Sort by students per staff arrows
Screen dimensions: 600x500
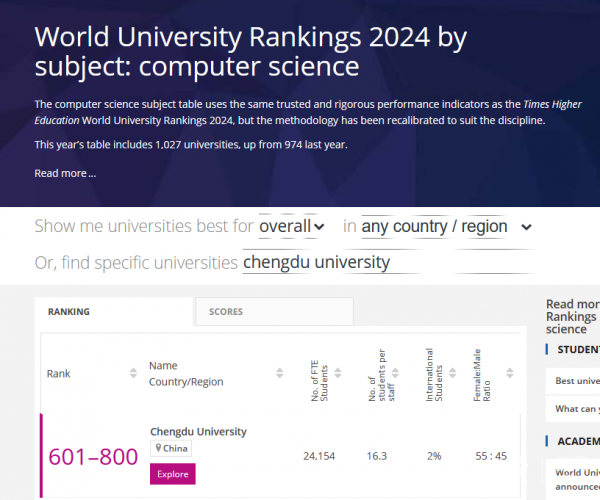[x=399, y=373]
